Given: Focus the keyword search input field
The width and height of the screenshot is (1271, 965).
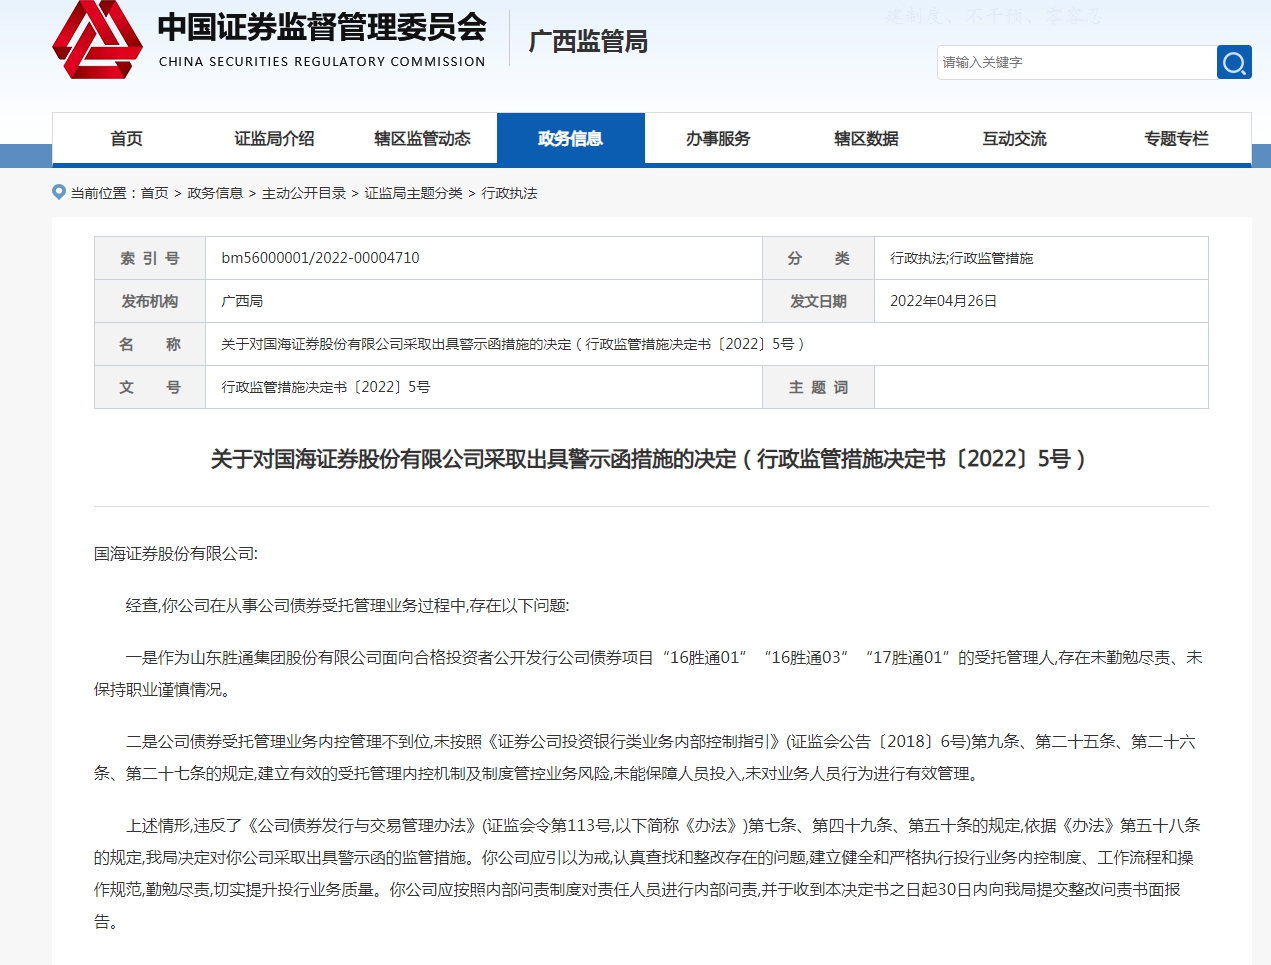Looking at the screenshot, I should pos(1076,62).
